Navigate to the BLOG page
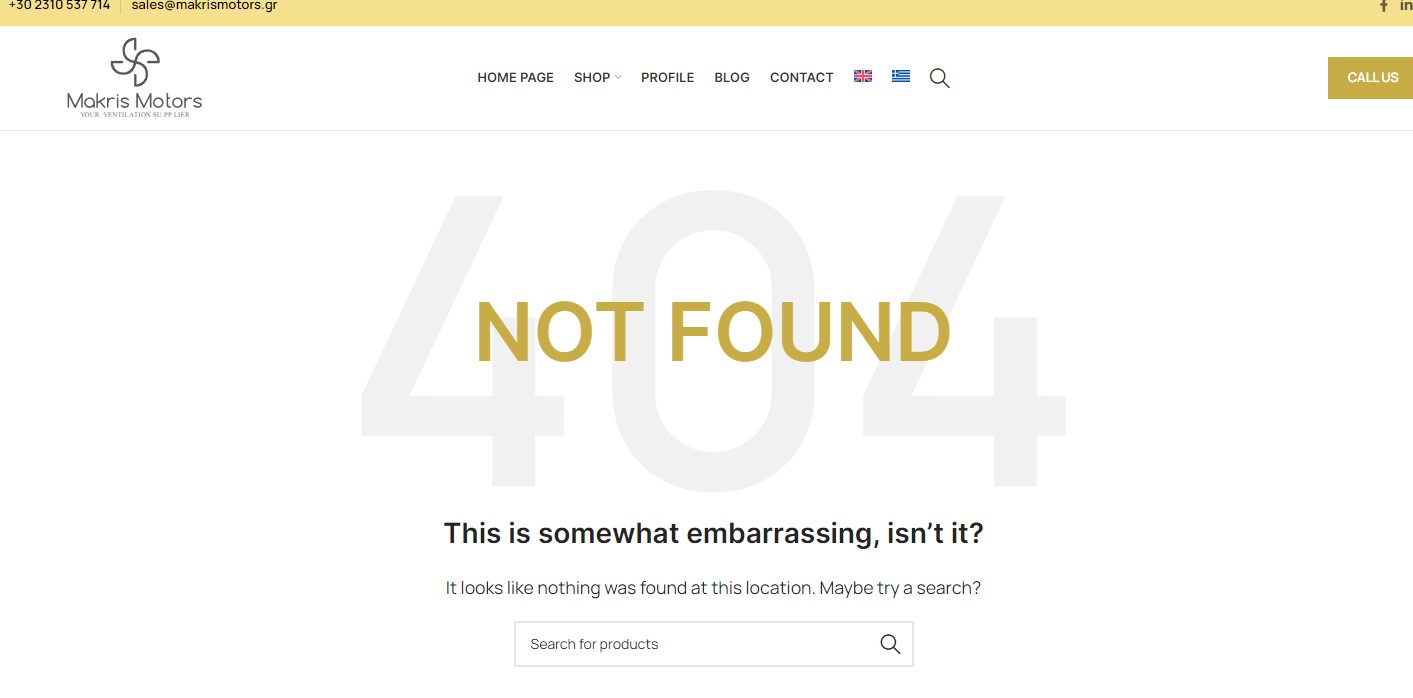The height and width of the screenshot is (698, 1413). [732, 78]
